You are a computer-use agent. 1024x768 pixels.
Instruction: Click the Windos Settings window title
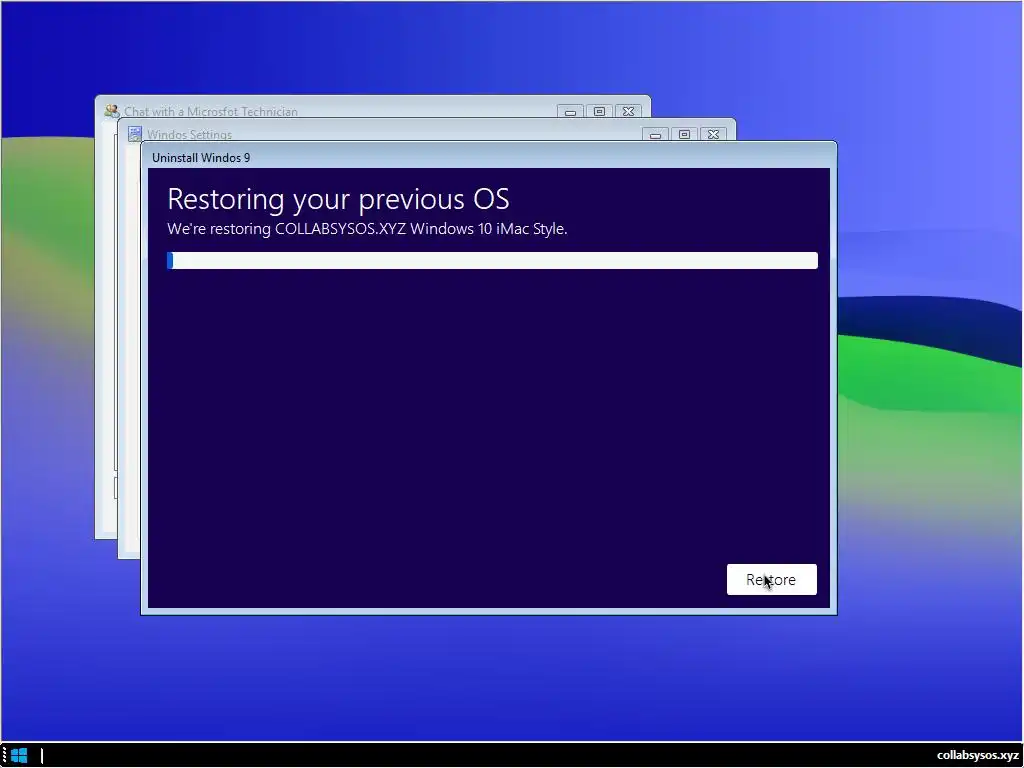coord(189,135)
